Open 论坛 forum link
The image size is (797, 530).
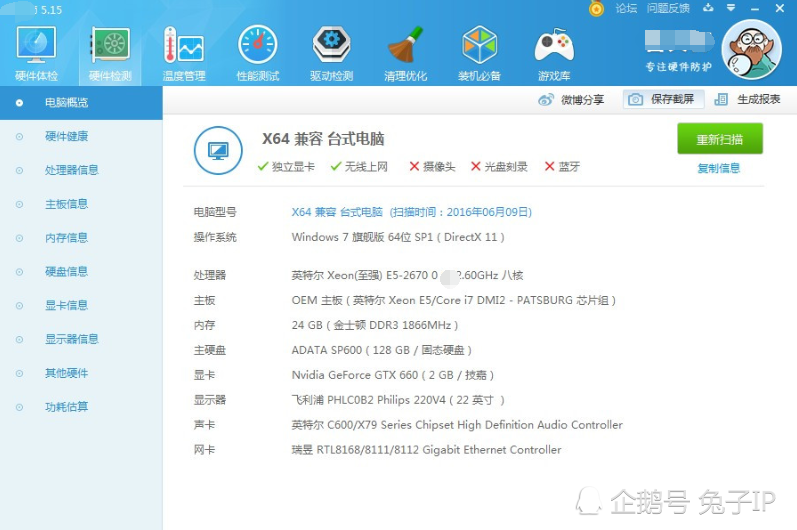tap(626, 8)
